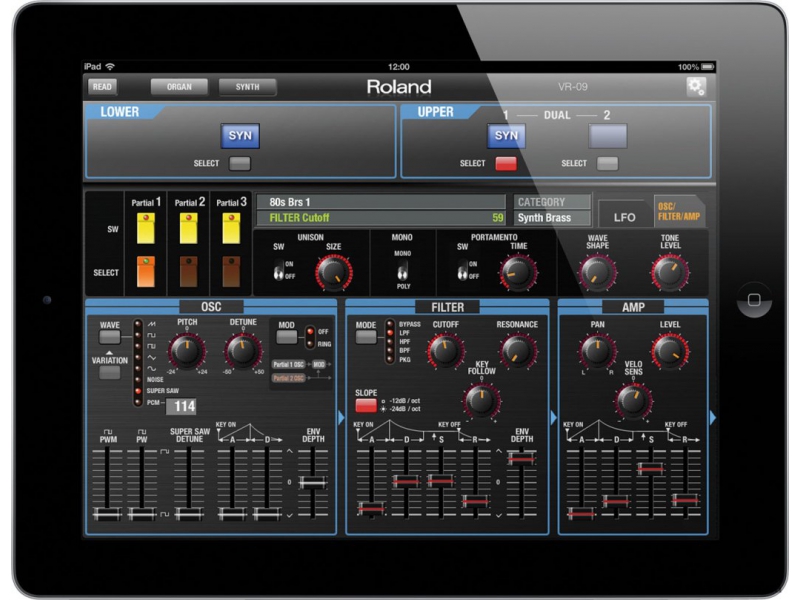Toggle Partial 1 SW yellow switch
This screenshot has height=600, width=800.
tap(145, 228)
